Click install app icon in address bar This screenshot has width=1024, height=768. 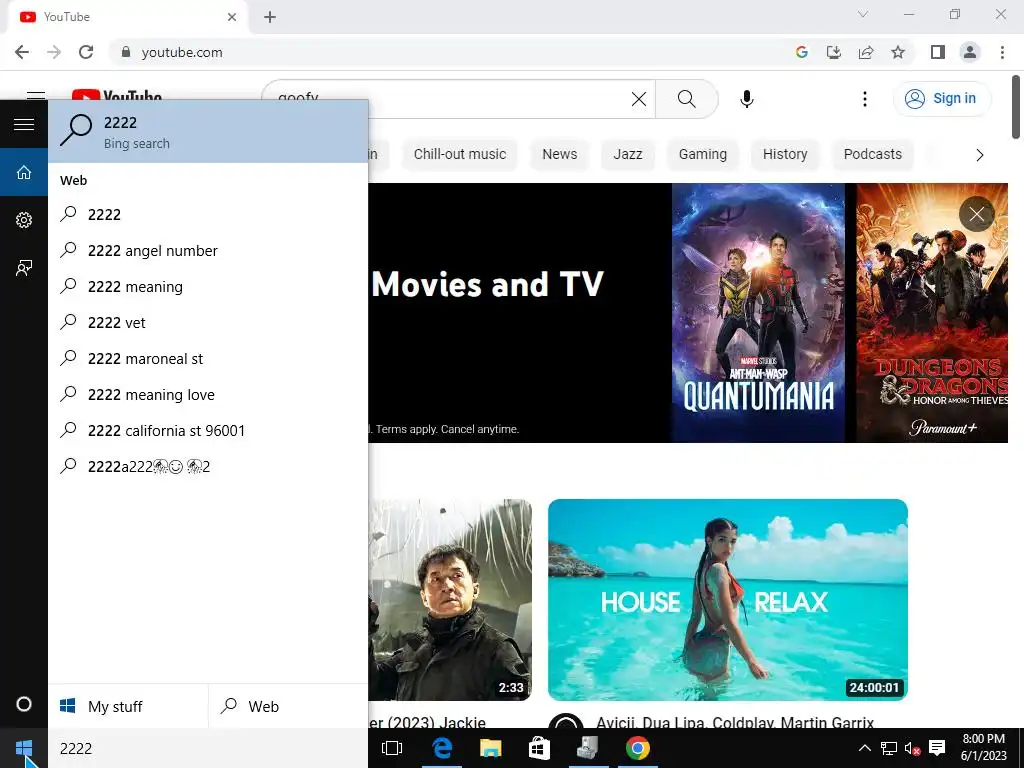point(834,52)
